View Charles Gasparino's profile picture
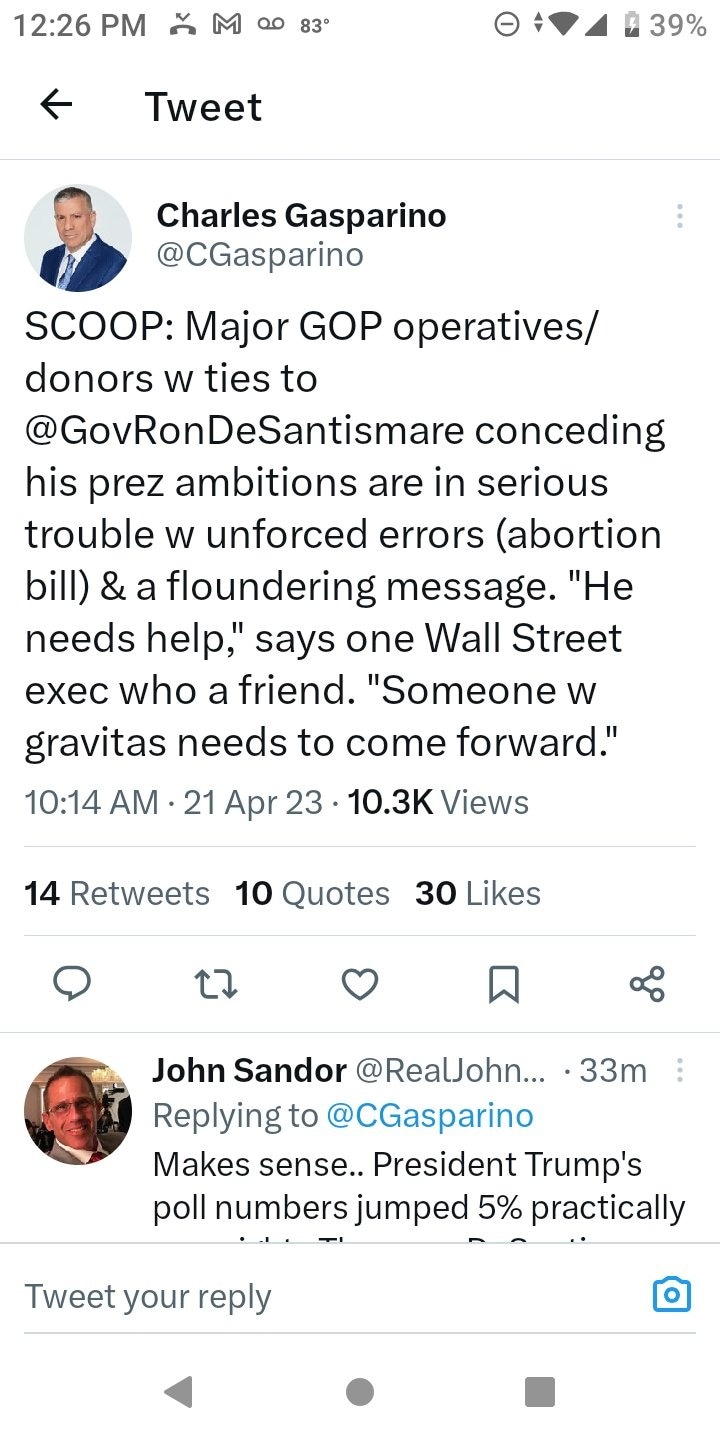This screenshot has height=1440, width=720. tap(78, 238)
